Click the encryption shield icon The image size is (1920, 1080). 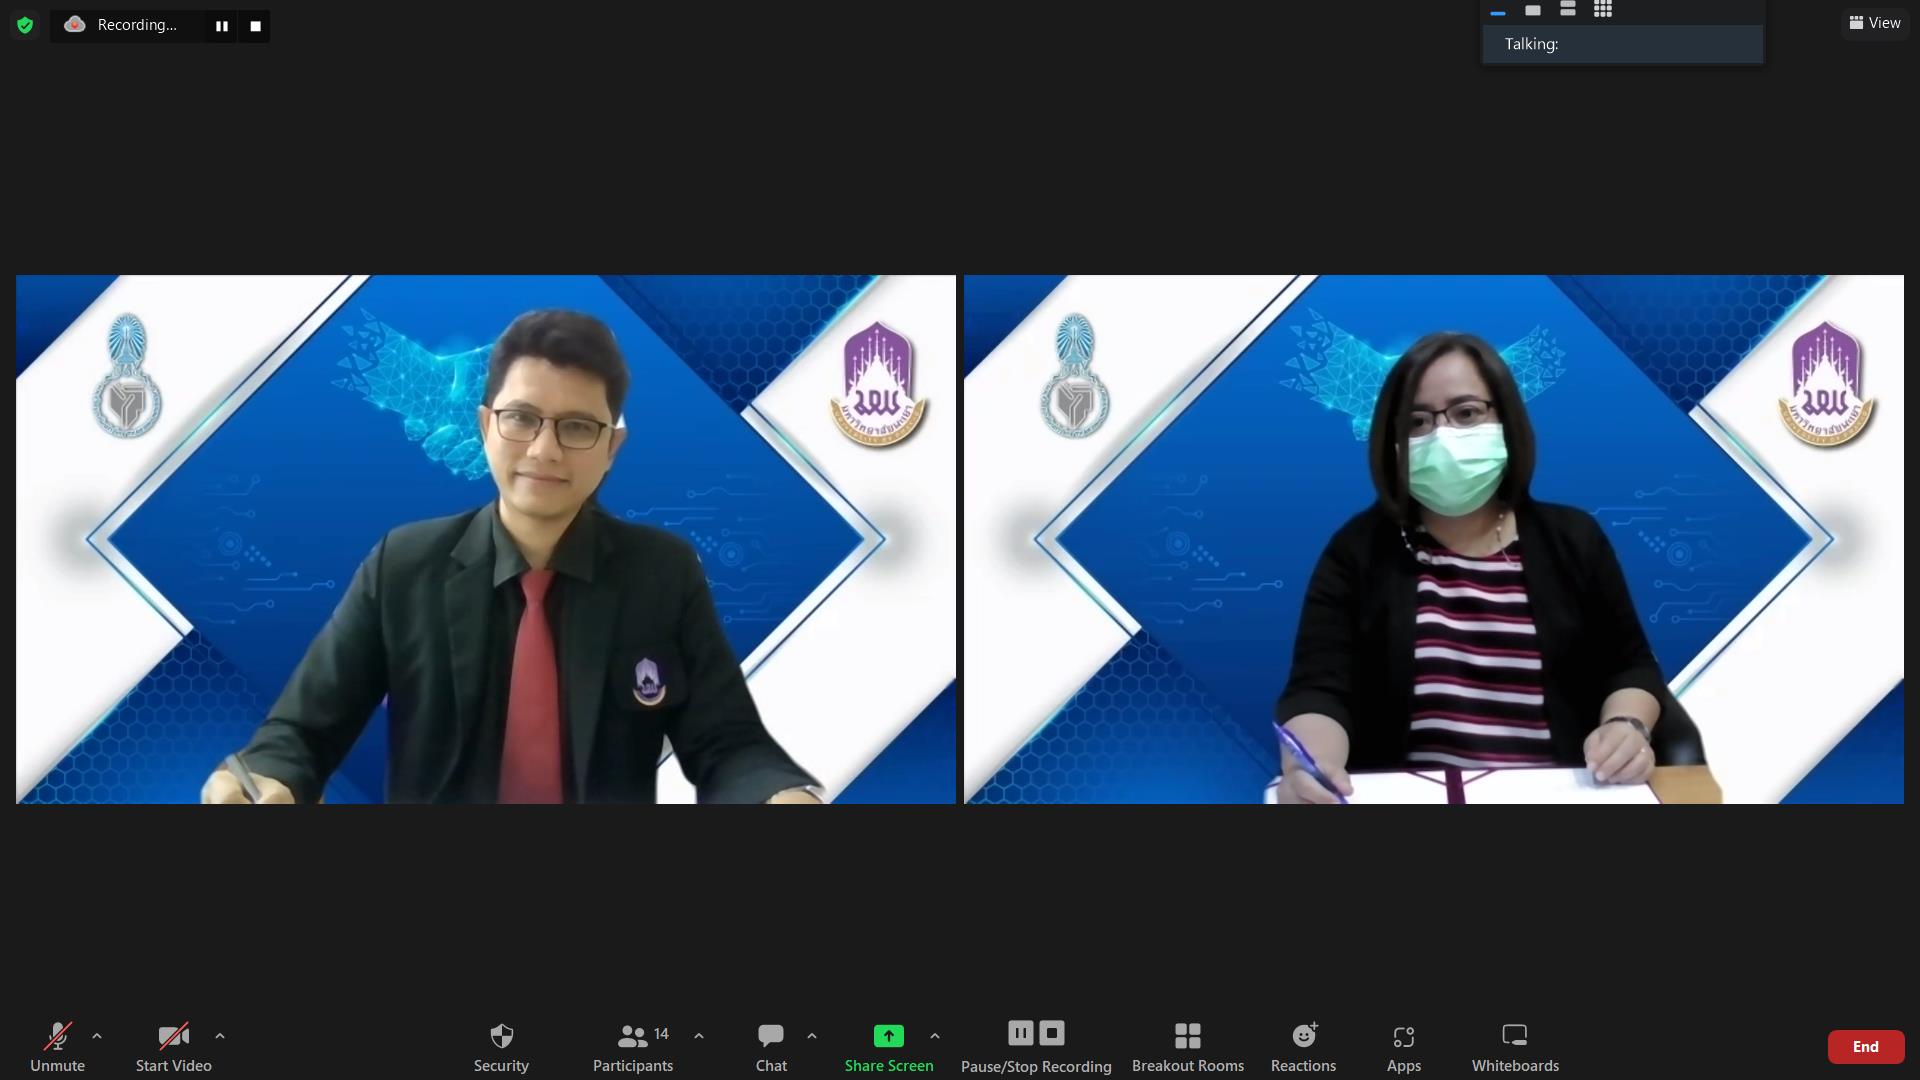[25, 25]
